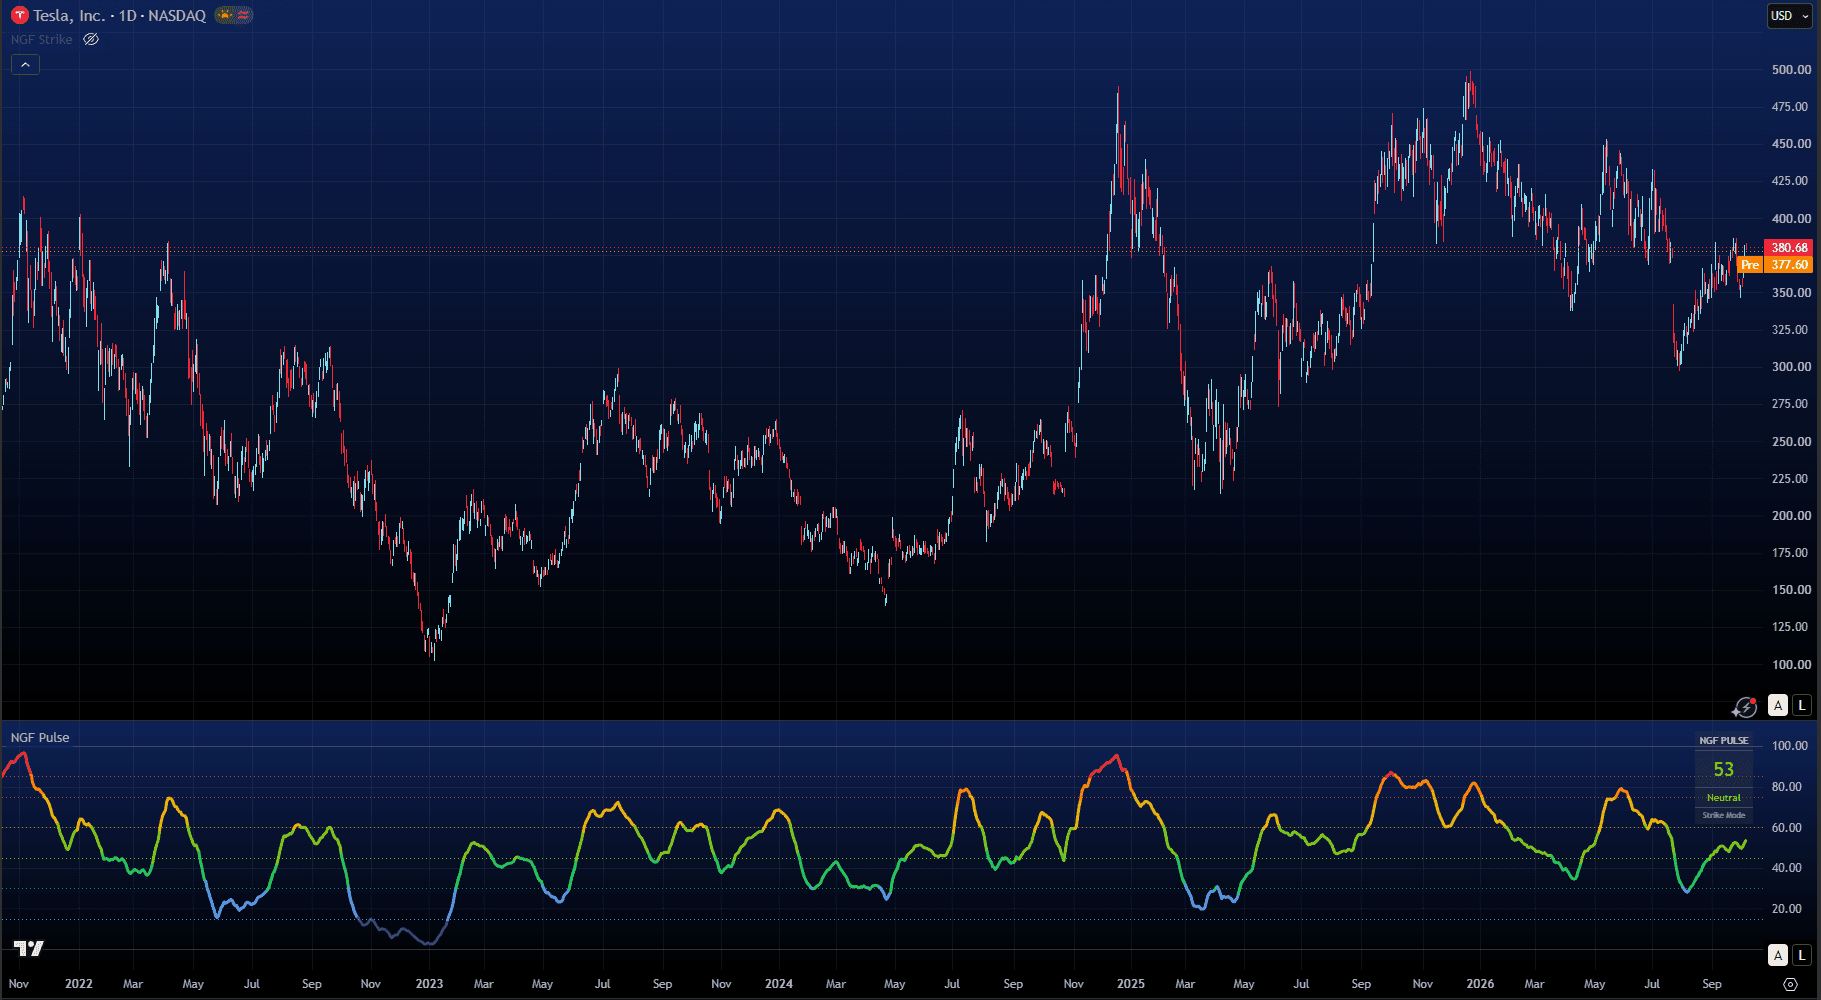
Task: Open the Tesla, Inc. 1D NASDAQ symbol title
Action: 120,15
